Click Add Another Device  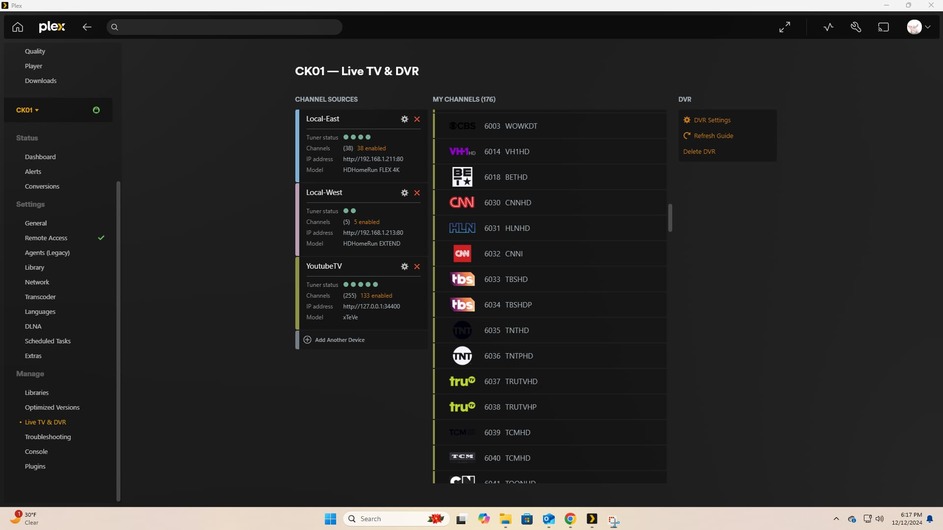(x=334, y=340)
